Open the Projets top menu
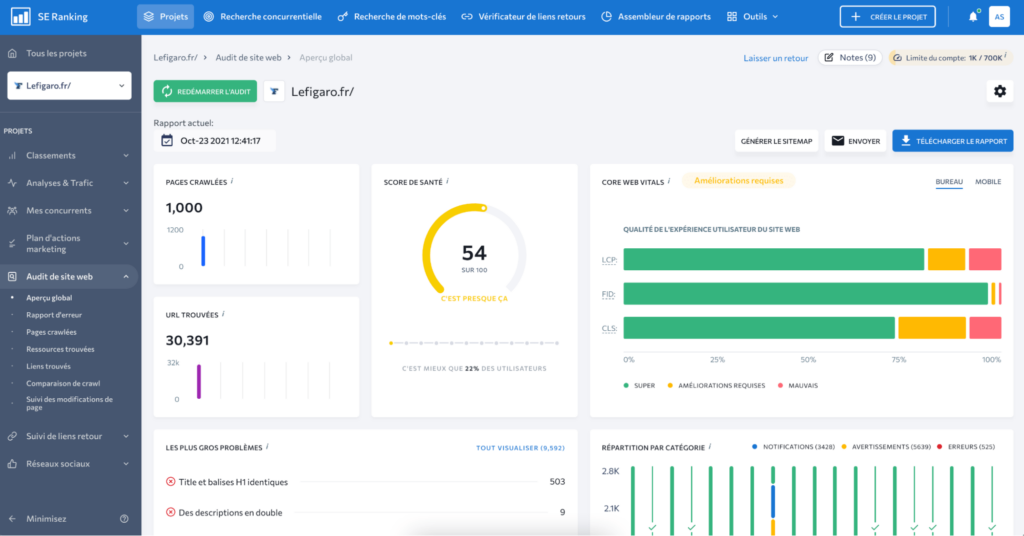This screenshot has height=536, width=1024. [166, 16]
